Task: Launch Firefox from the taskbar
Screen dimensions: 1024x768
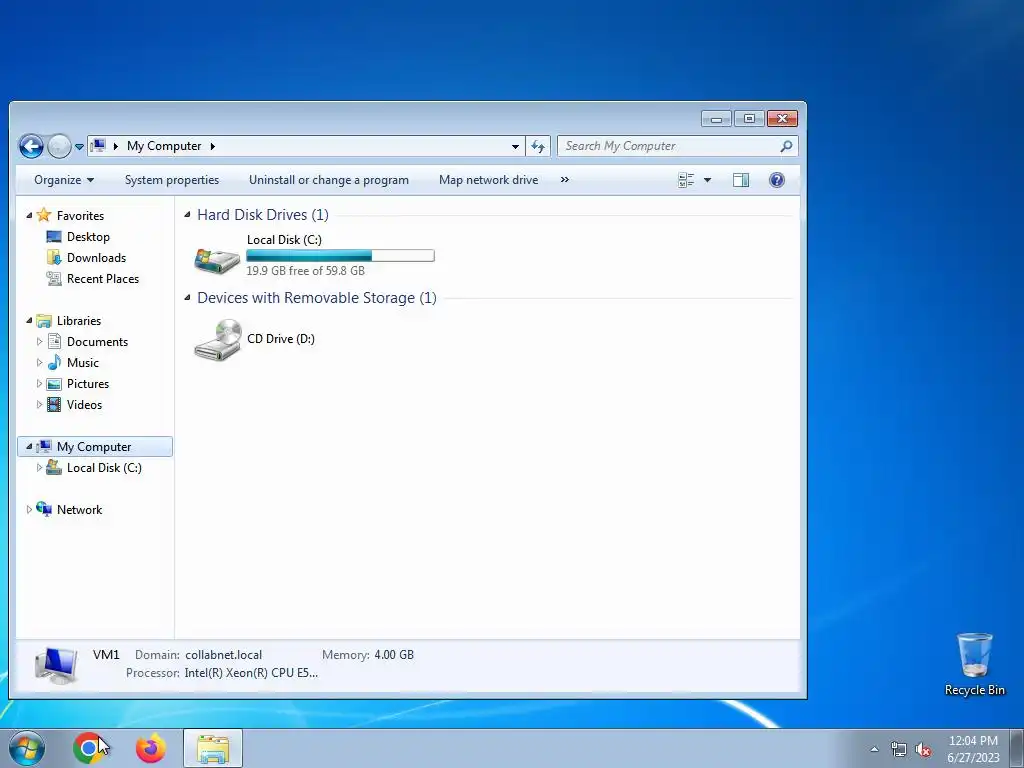Action: point(150,748)
